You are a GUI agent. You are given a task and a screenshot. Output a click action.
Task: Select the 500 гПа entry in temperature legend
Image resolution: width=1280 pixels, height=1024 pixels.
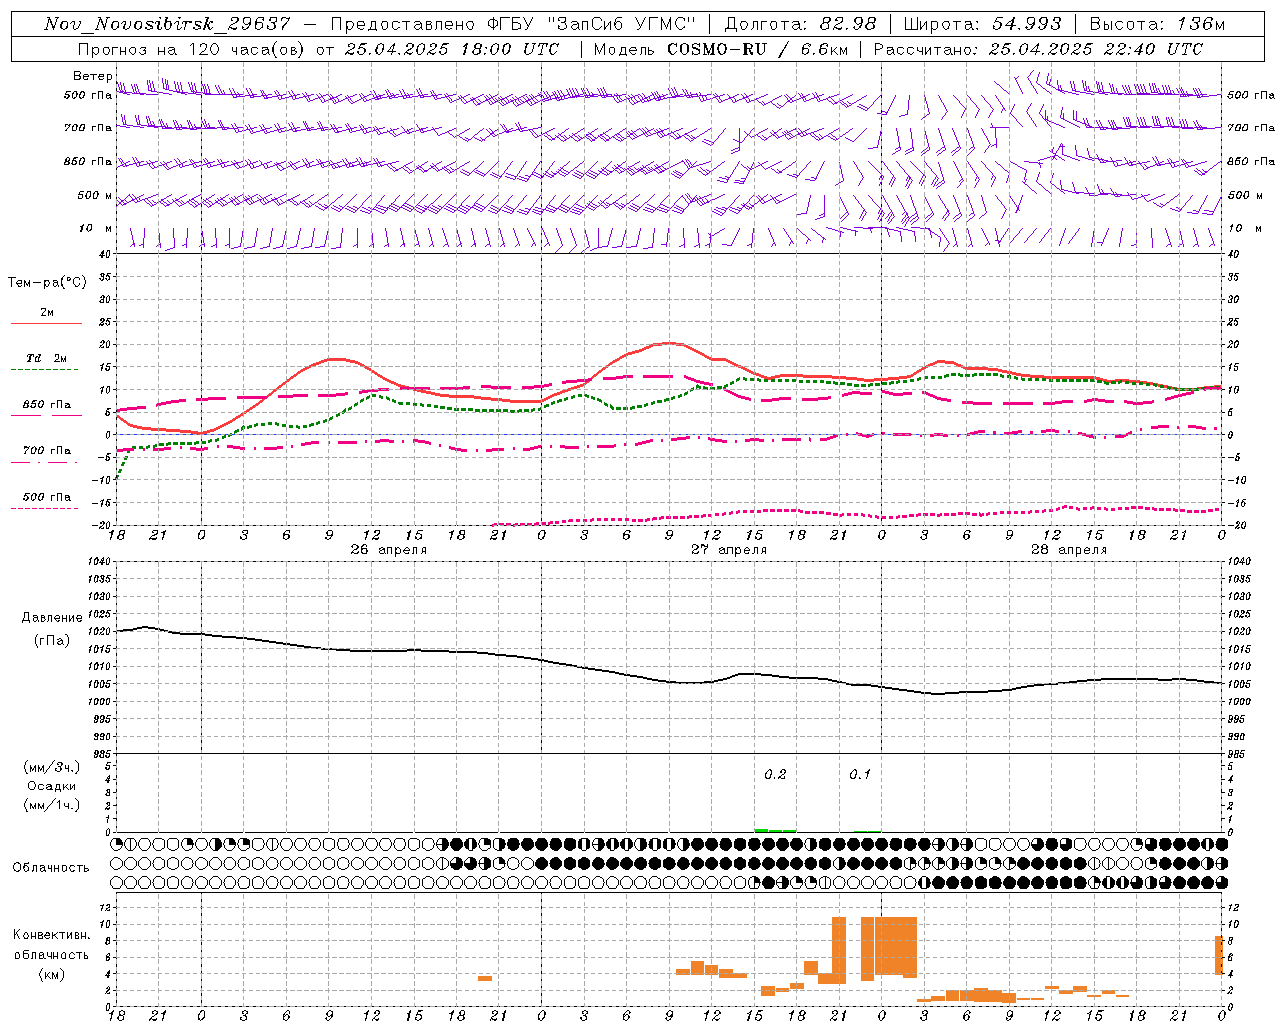47,497
